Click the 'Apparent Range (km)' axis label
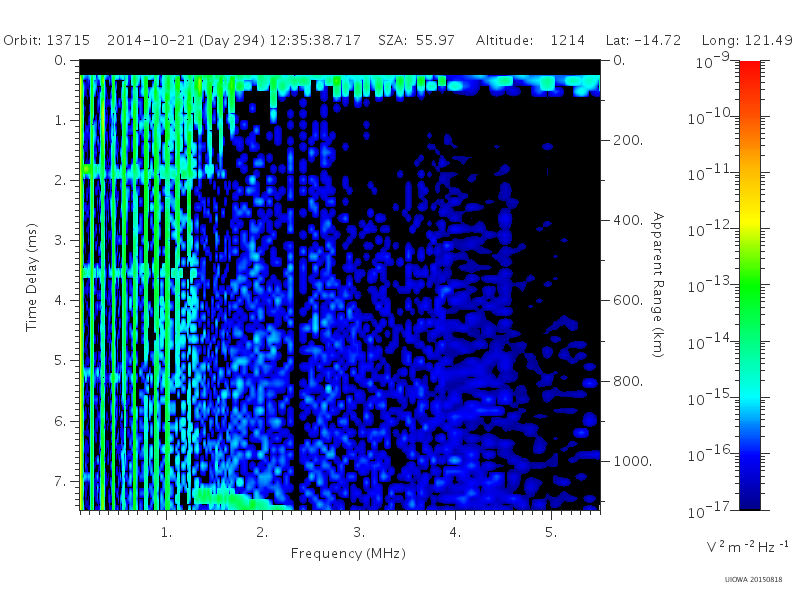800x600 pixels. point(658,285)
